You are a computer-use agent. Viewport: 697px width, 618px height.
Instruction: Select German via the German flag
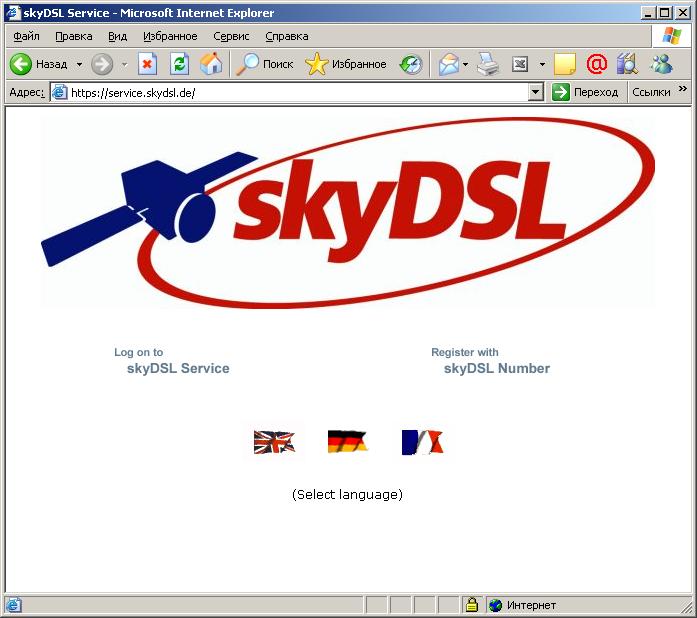348,441
